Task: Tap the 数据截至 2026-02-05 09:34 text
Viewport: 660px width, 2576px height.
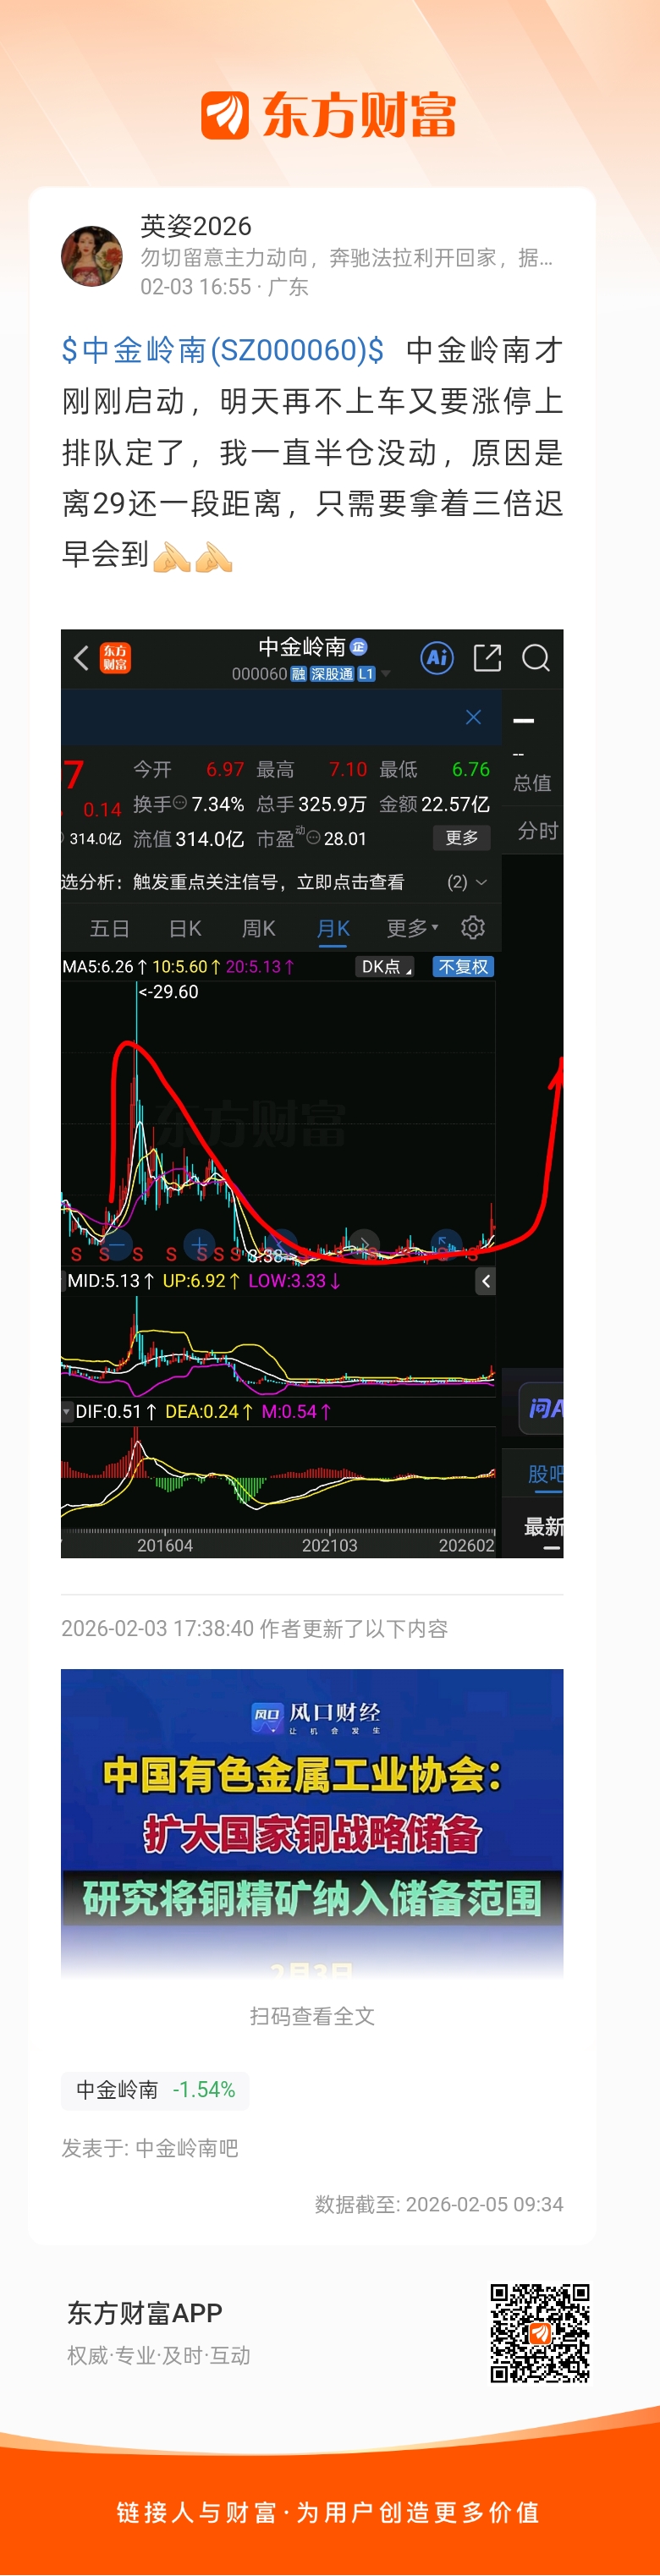Action: 439,2204
